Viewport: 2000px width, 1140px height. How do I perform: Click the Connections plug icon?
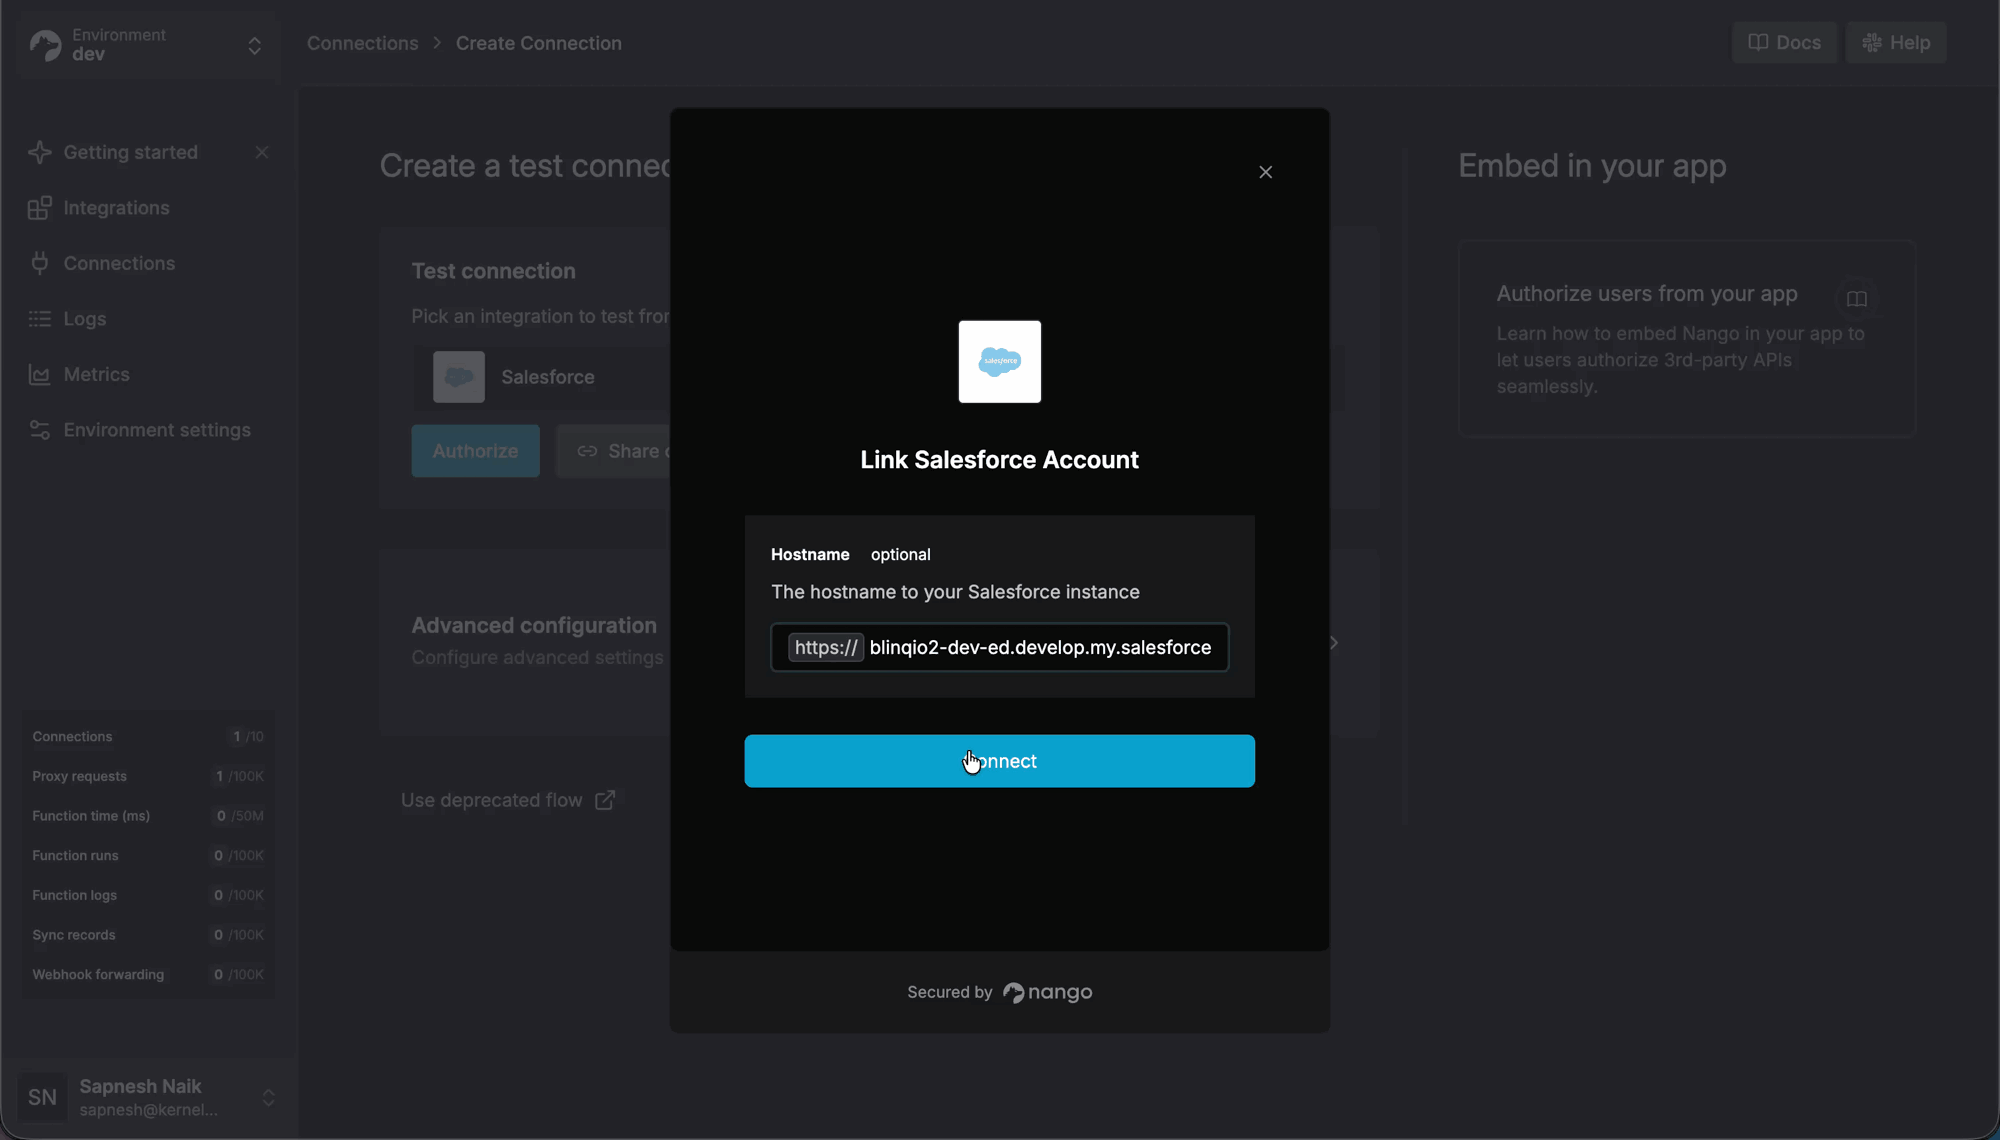coord(40,263)
